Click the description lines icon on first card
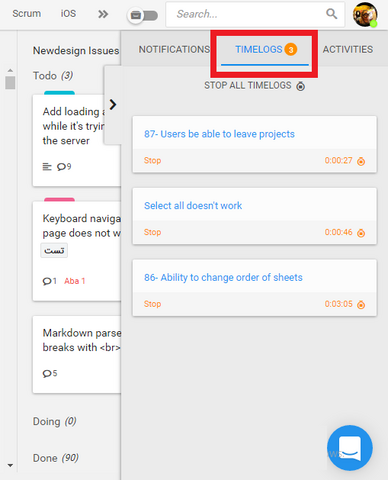Screen dimensions: 388x480 47,166
